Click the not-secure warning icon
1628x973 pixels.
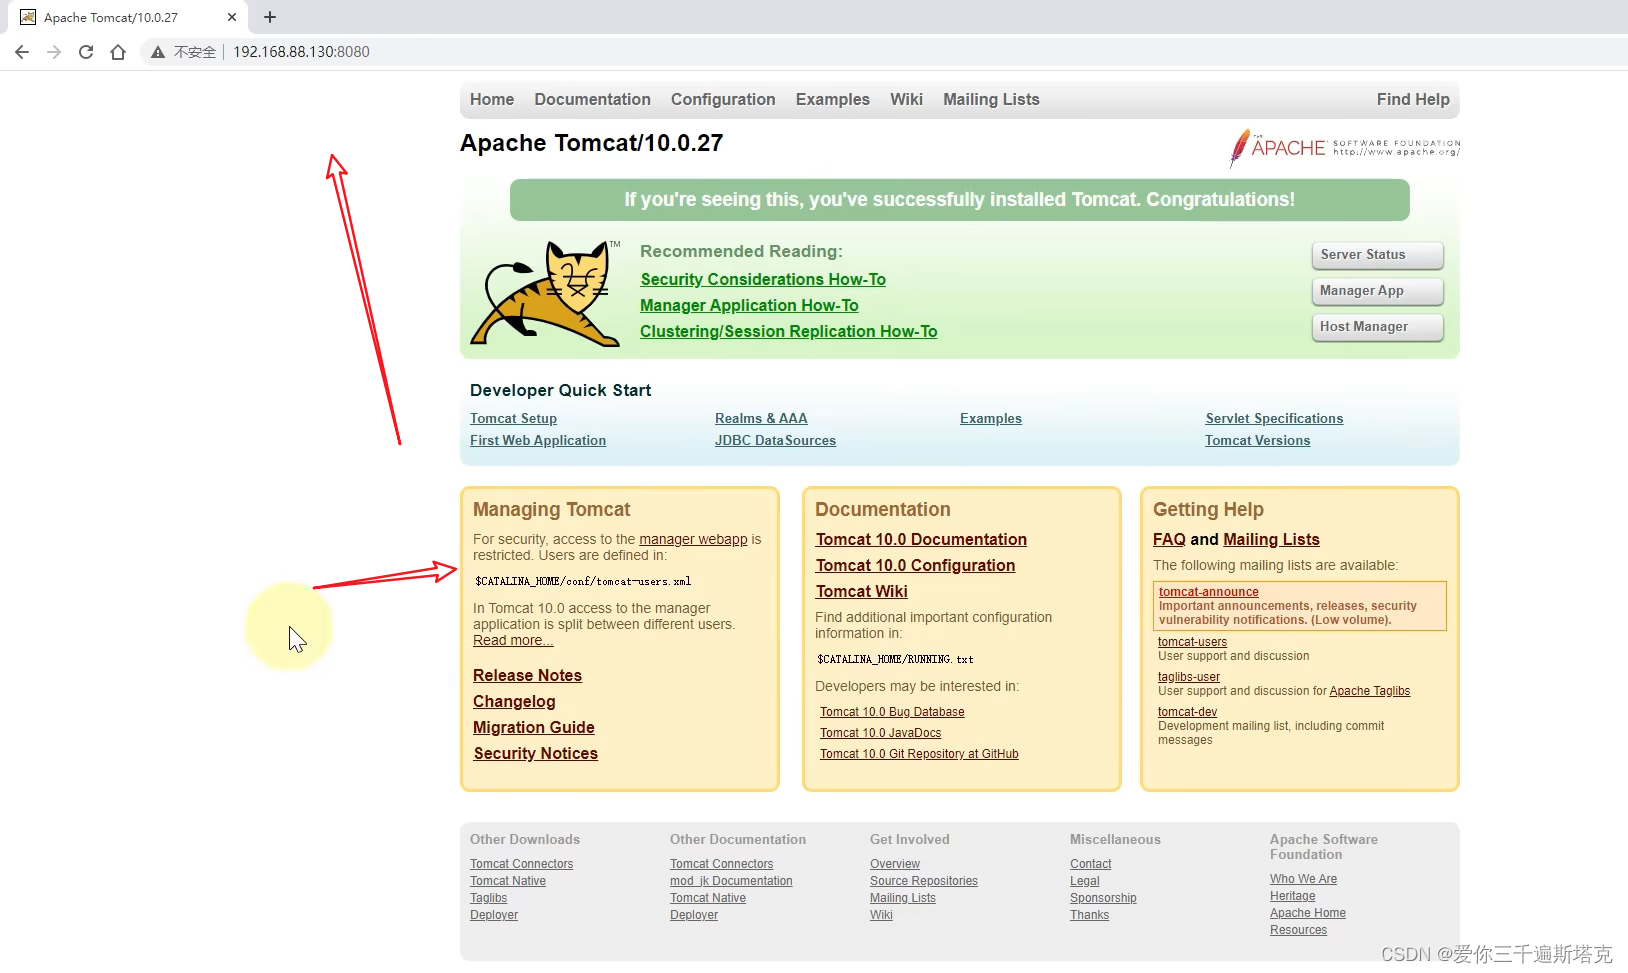click(x=157, y=52)
